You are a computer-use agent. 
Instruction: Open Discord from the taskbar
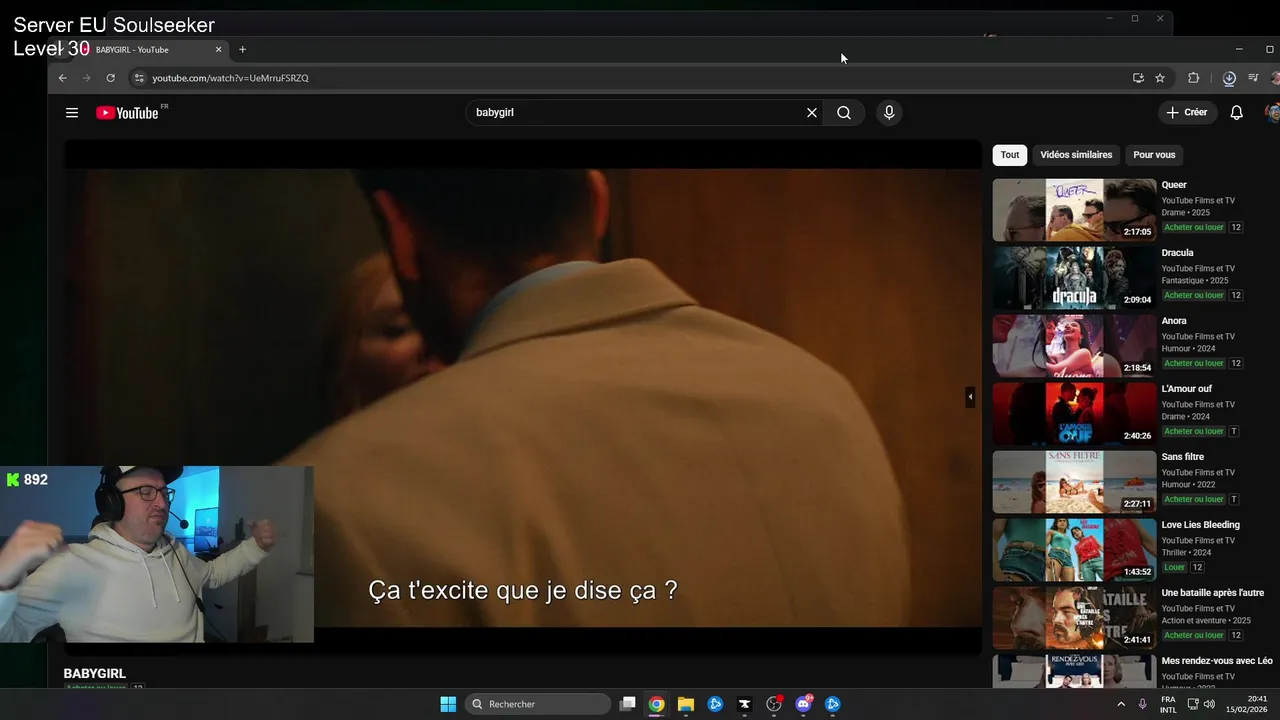click(803, 704)
